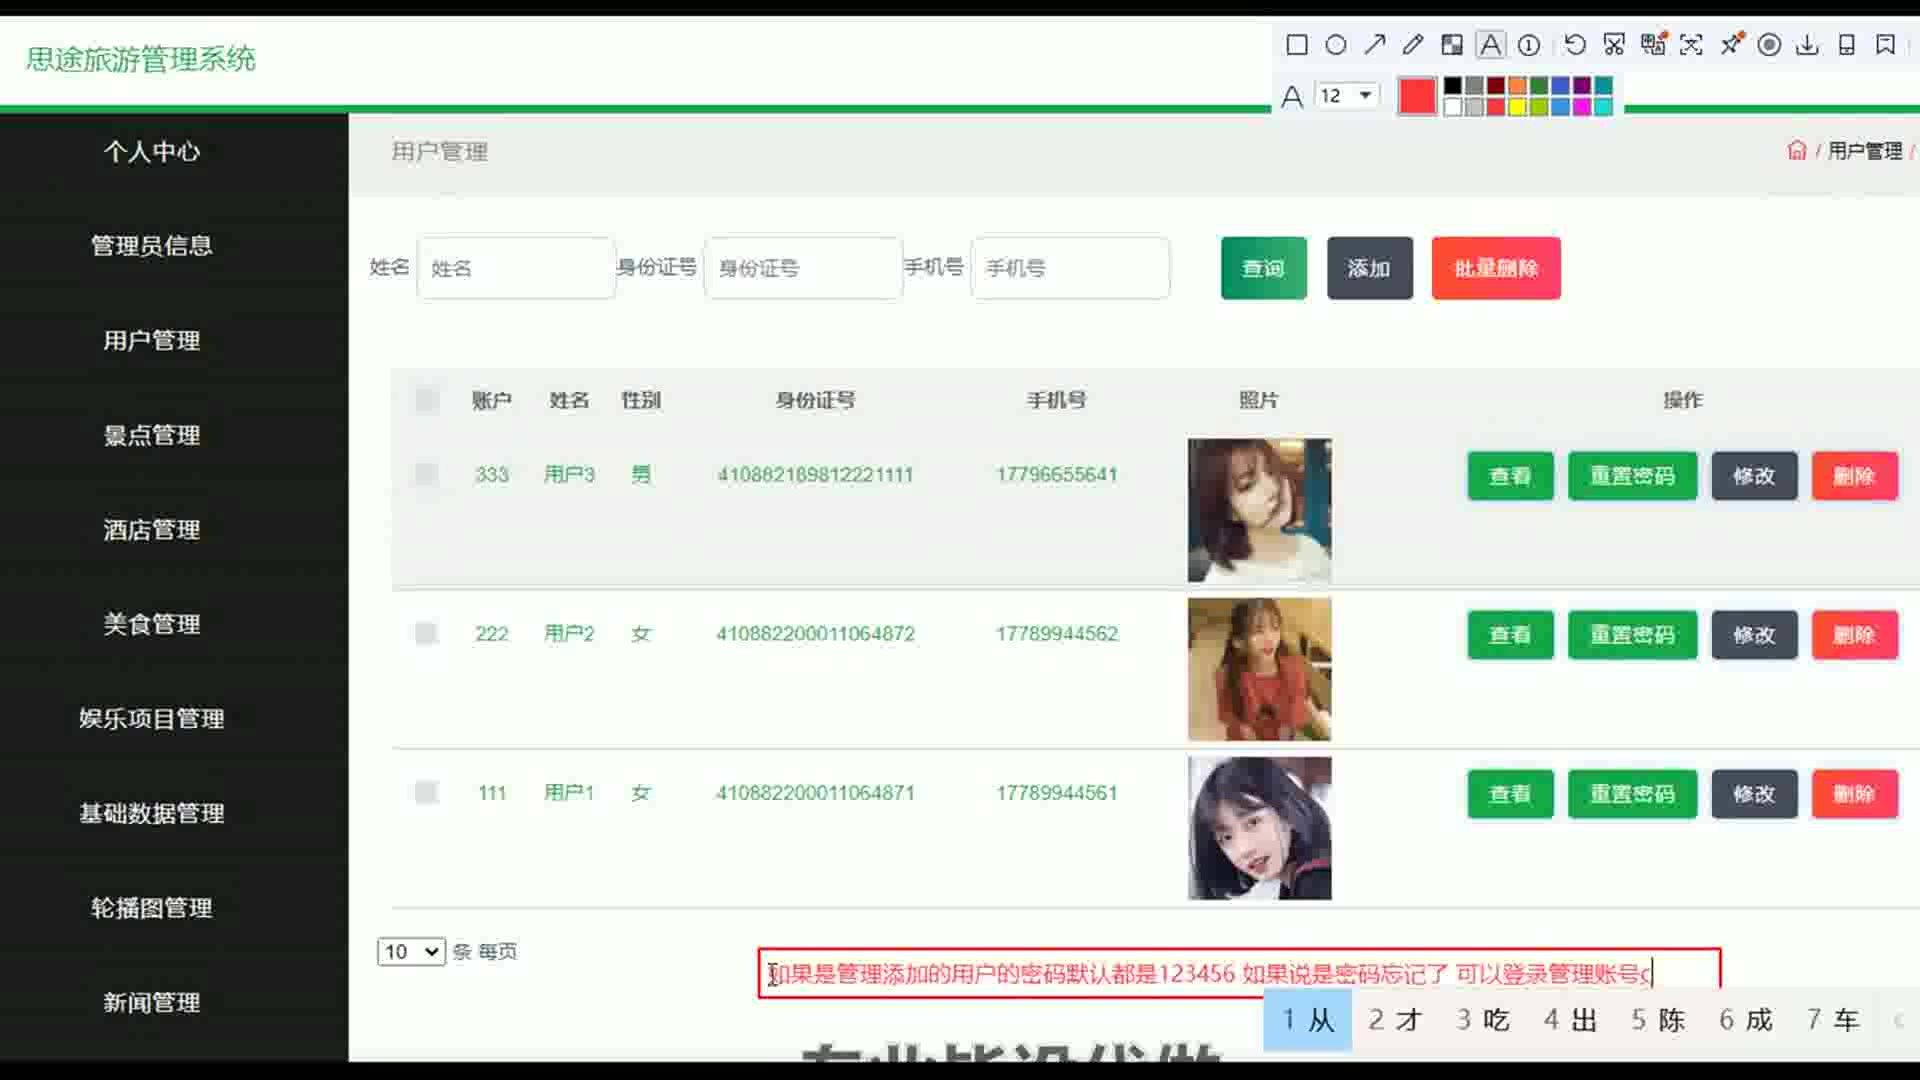The width and height of the screenshot is (1920, 1080).
Task: Click the green 查询 button
Action: [x=1263, y=268]
